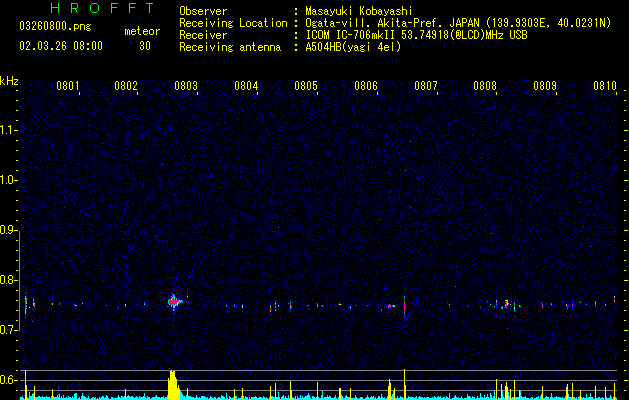The width and height of the screenshot is (629, 400).
Task: Click the ICOM IC-706mkII receiver text
Action: (x=416, y=35)
